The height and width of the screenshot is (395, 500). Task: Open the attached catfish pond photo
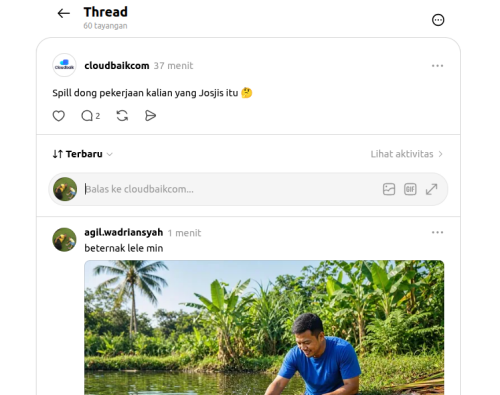264,328
